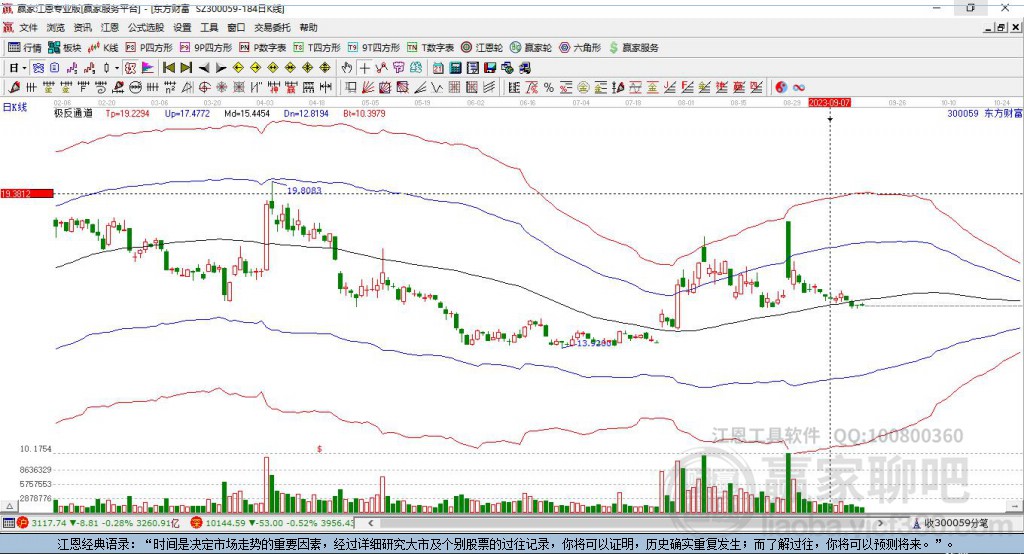Open the 帮助 menu
This screenshot has height=554, width=1024.
(x=308, y=27)
